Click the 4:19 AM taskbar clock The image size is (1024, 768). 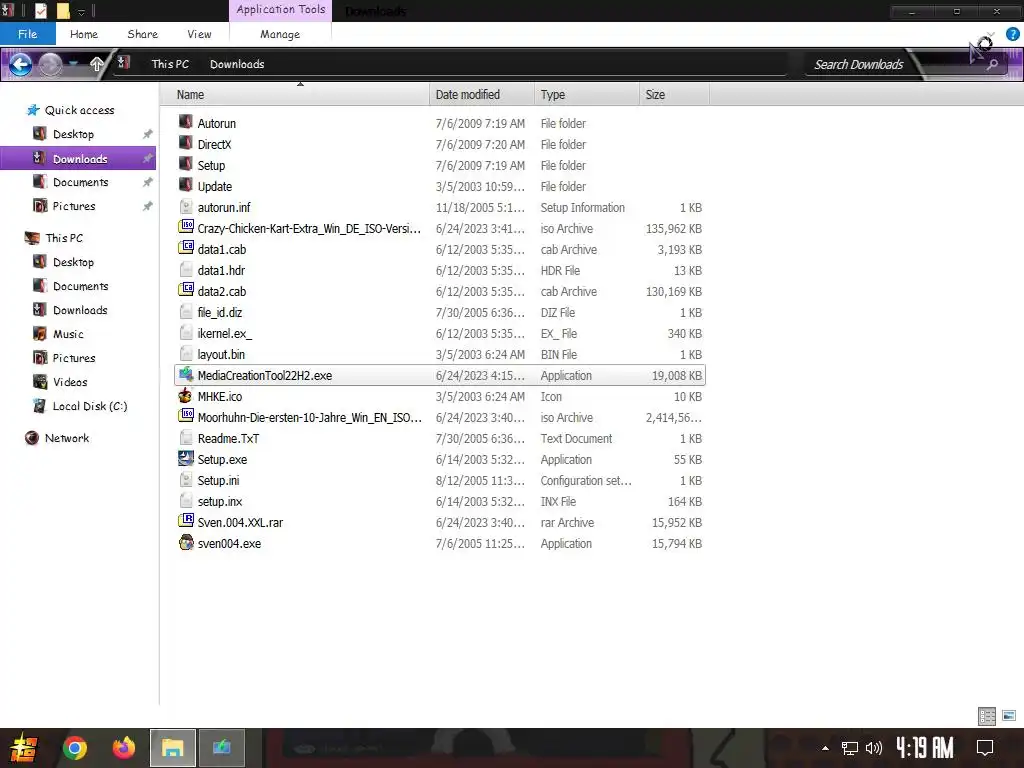coord(924,748)
